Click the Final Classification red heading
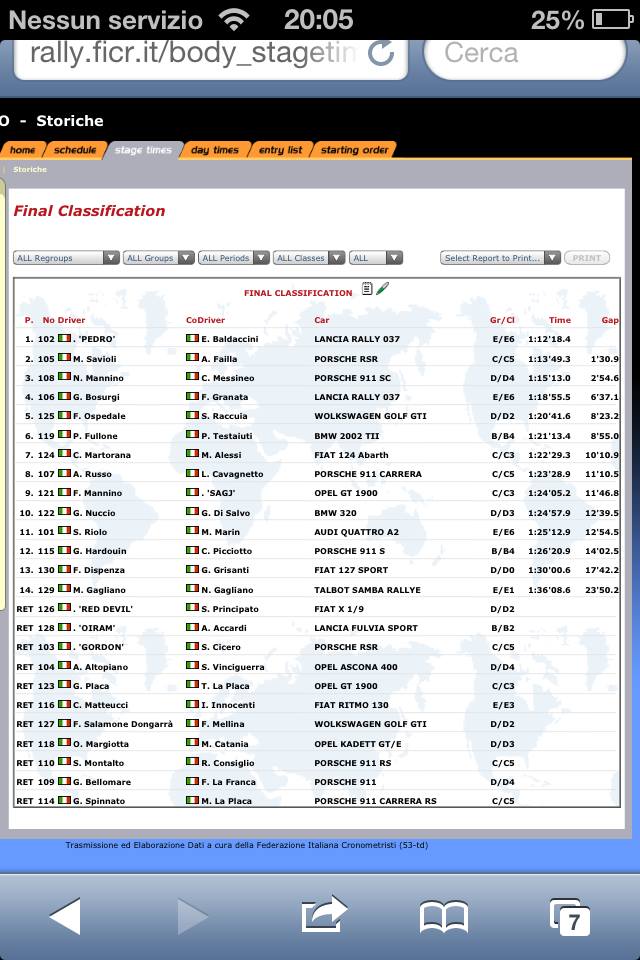The width and height of the screenshot is (640, 960). 89,211
